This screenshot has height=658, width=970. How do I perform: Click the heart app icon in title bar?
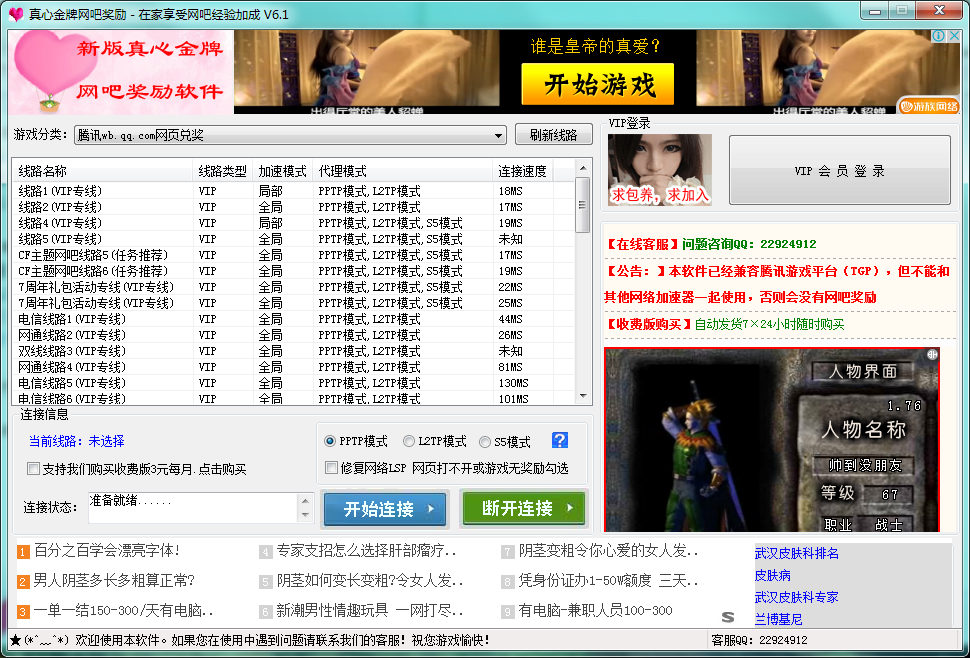pos(15,14)
